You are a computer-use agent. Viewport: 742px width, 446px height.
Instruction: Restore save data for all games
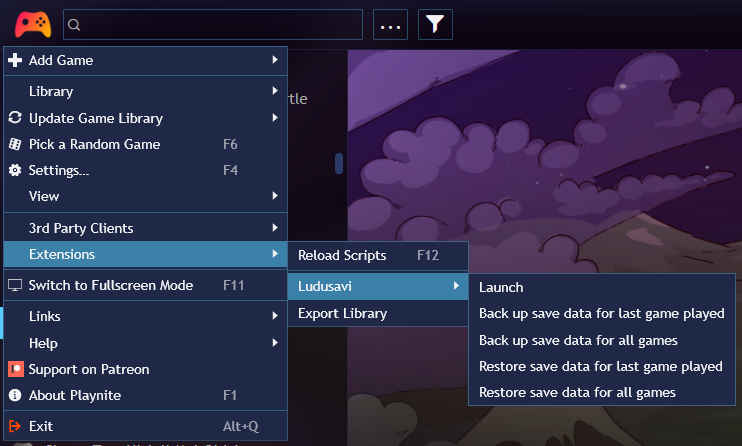pyautogui.click(x=602, y=392)
